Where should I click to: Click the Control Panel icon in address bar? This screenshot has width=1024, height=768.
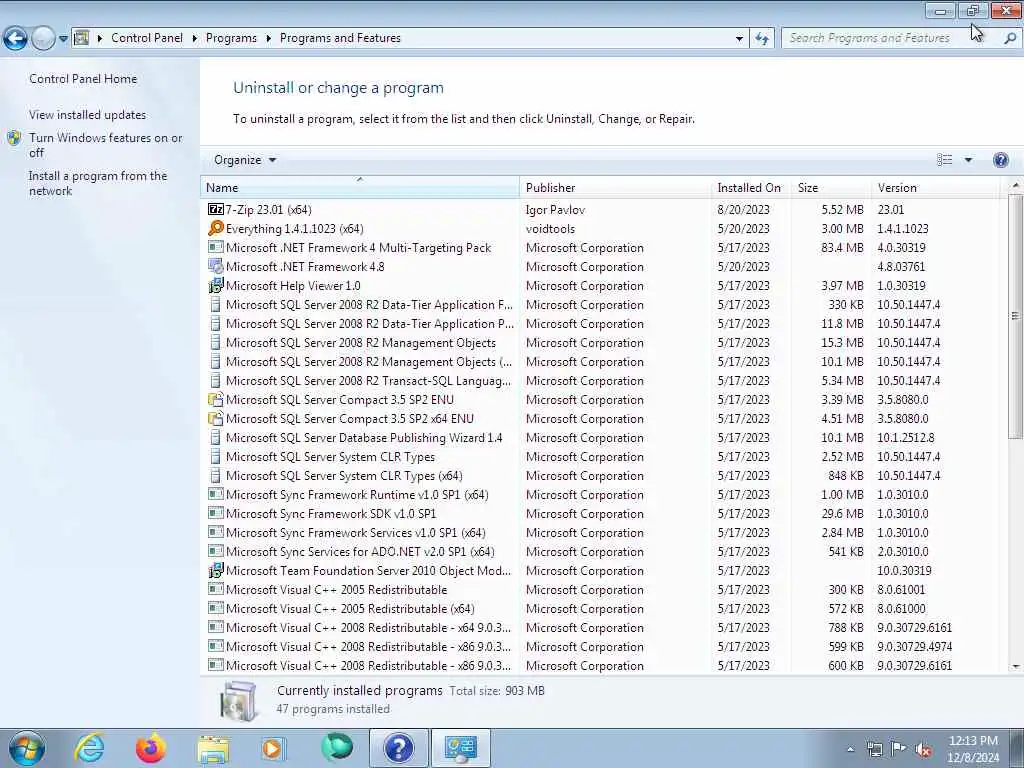[x=82, y=38]
